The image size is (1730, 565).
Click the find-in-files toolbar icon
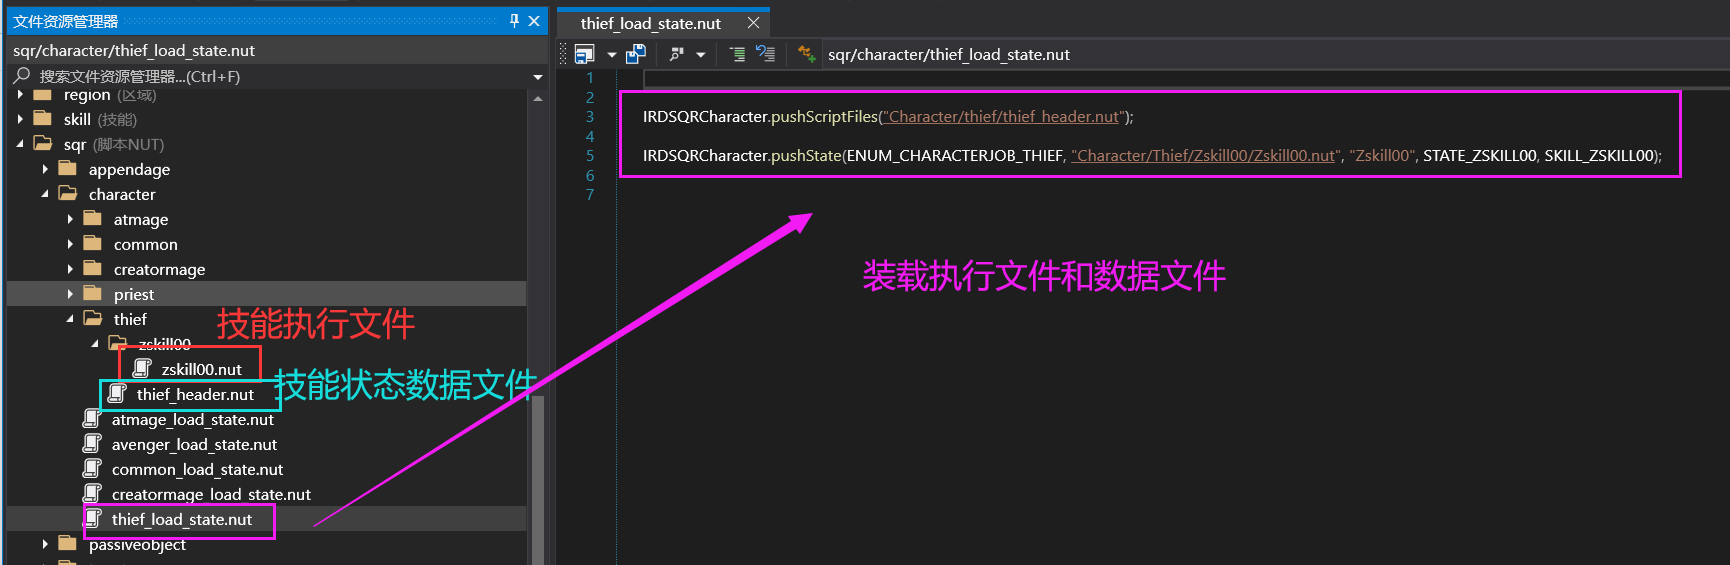(677, 54)
